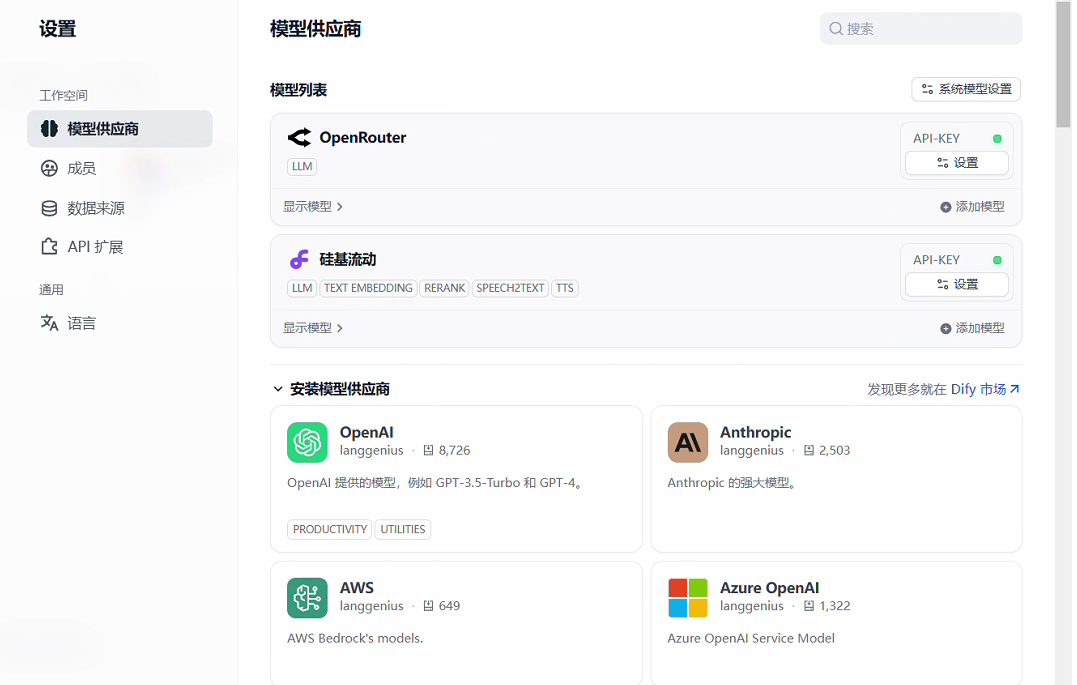Click 添加模型 for 硅基流动

972,328
